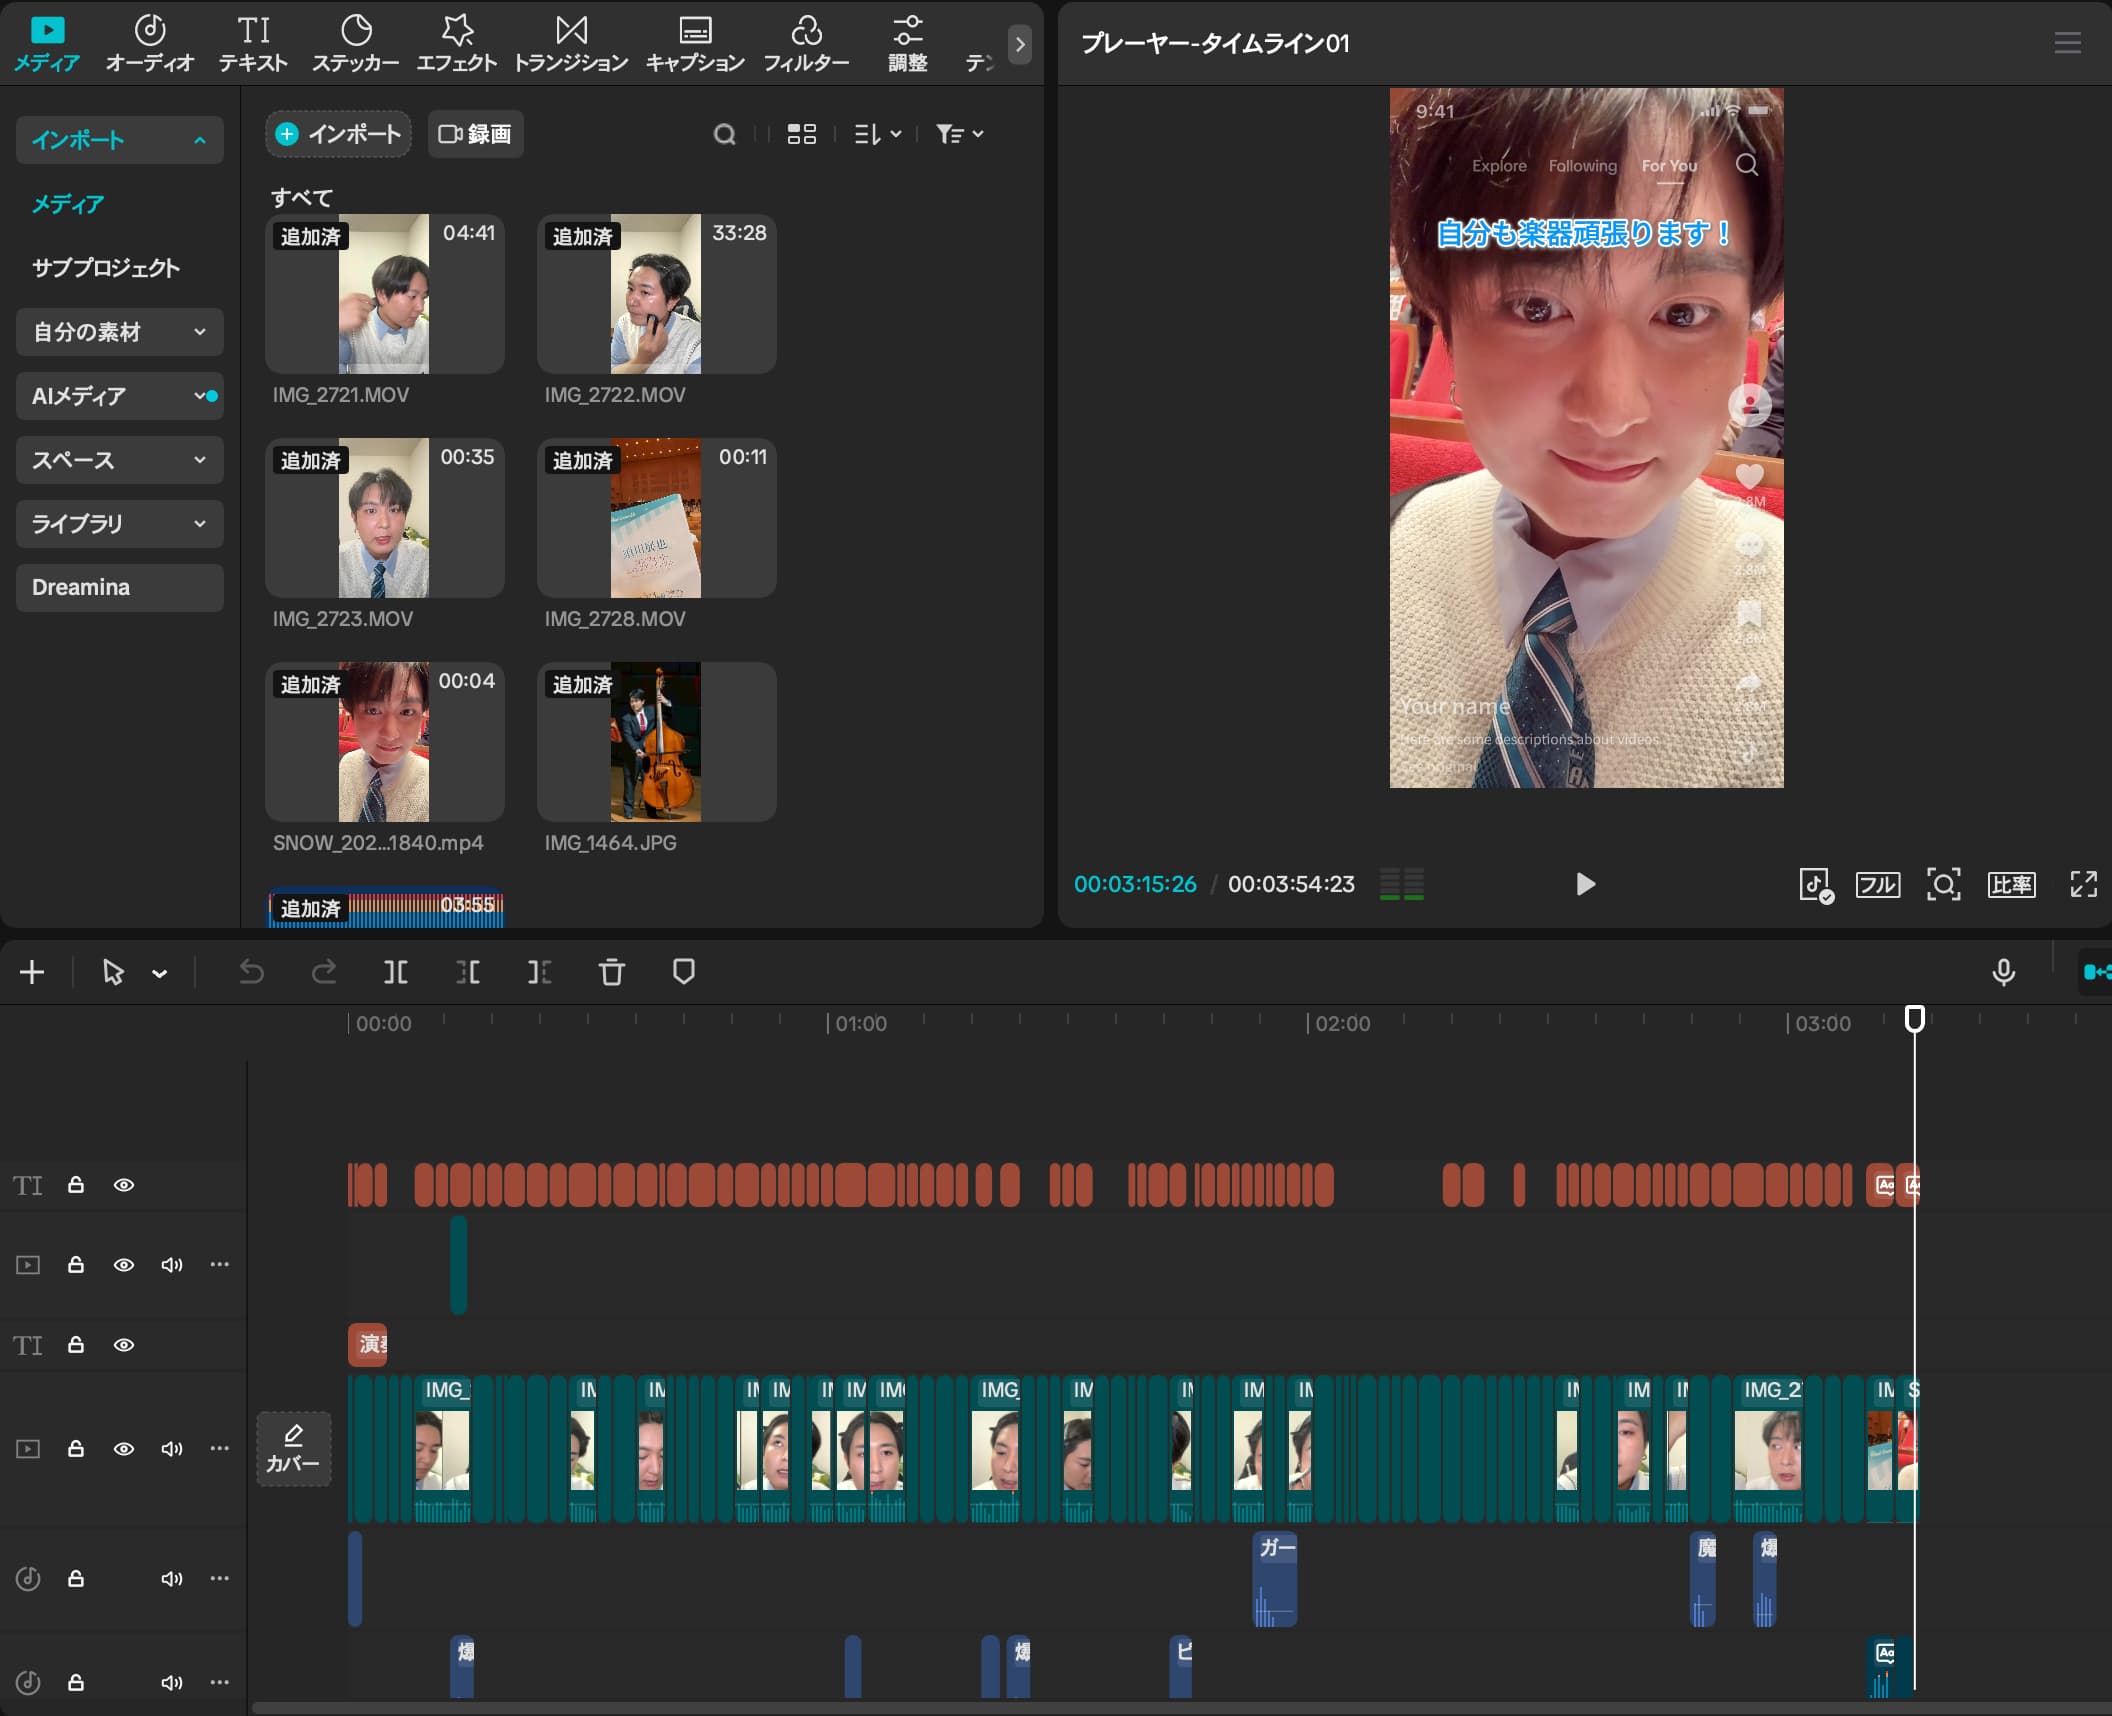
Task: Mute the main video track speaker
Action: (x=172, y=1449)
